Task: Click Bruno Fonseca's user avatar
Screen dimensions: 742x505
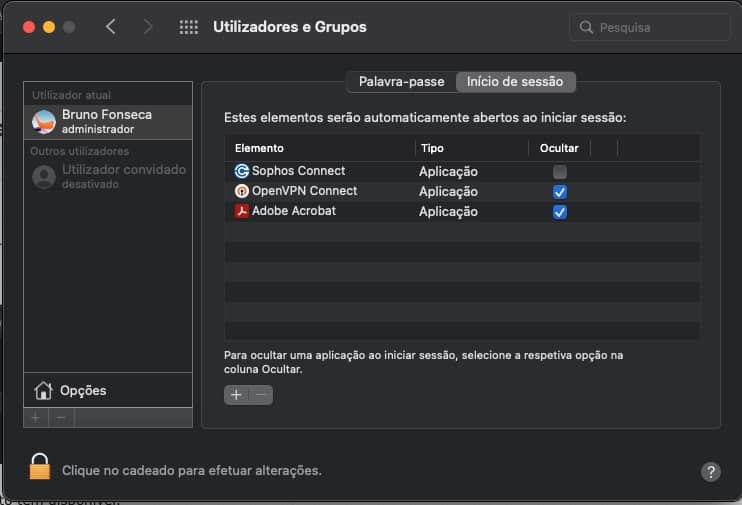Action: (44, 122)
